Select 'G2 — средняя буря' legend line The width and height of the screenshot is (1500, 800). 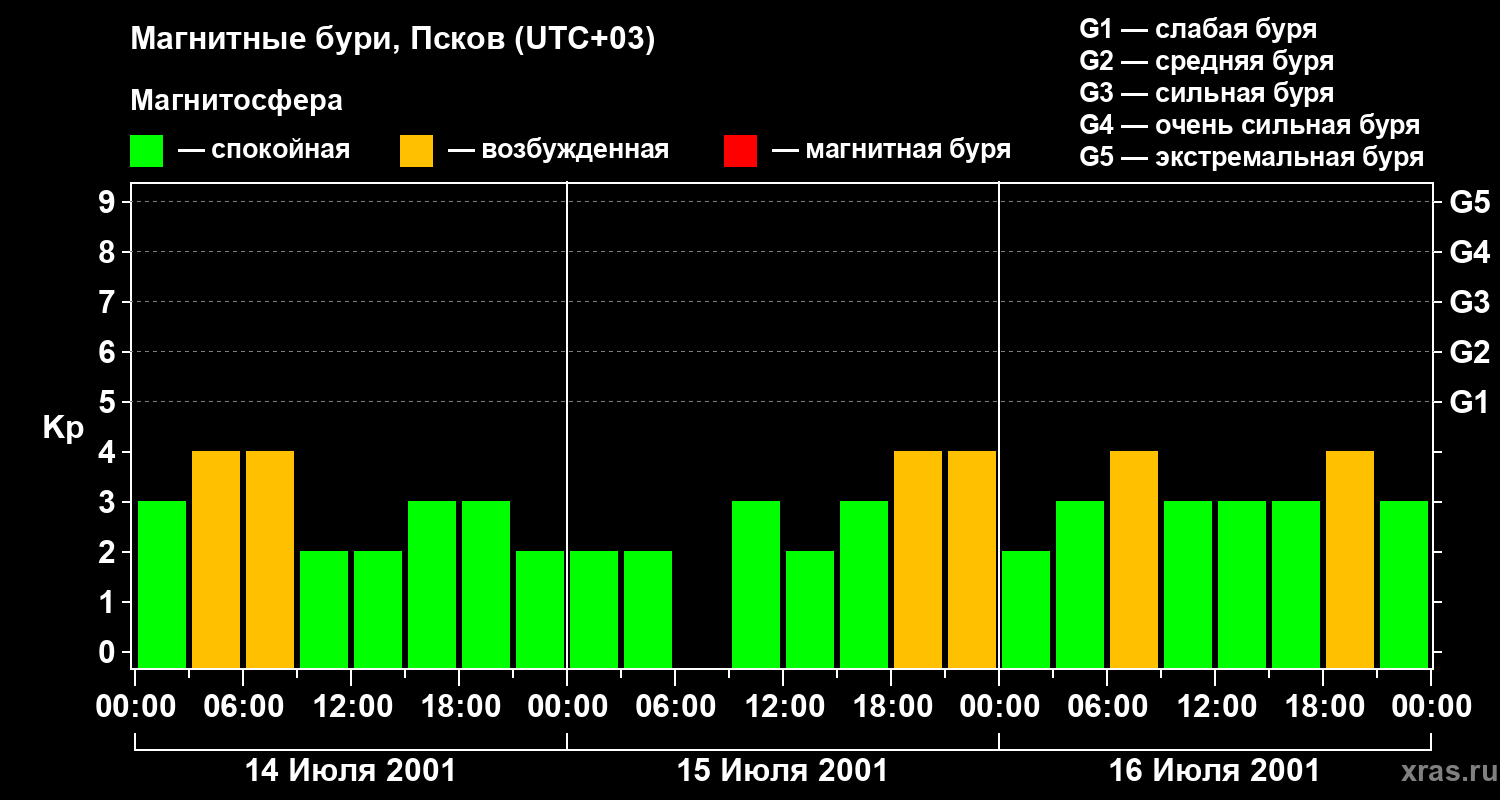[x=1207, y=61]
